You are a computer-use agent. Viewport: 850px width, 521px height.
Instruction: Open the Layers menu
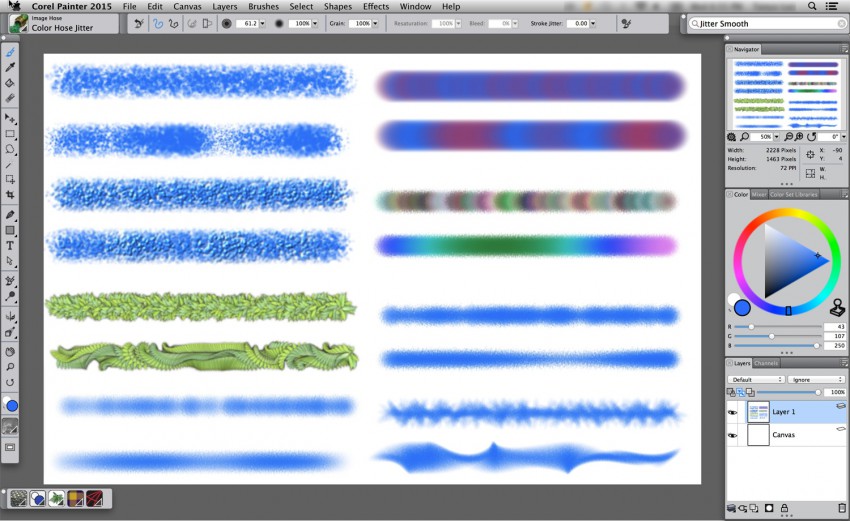pos(224,7)
